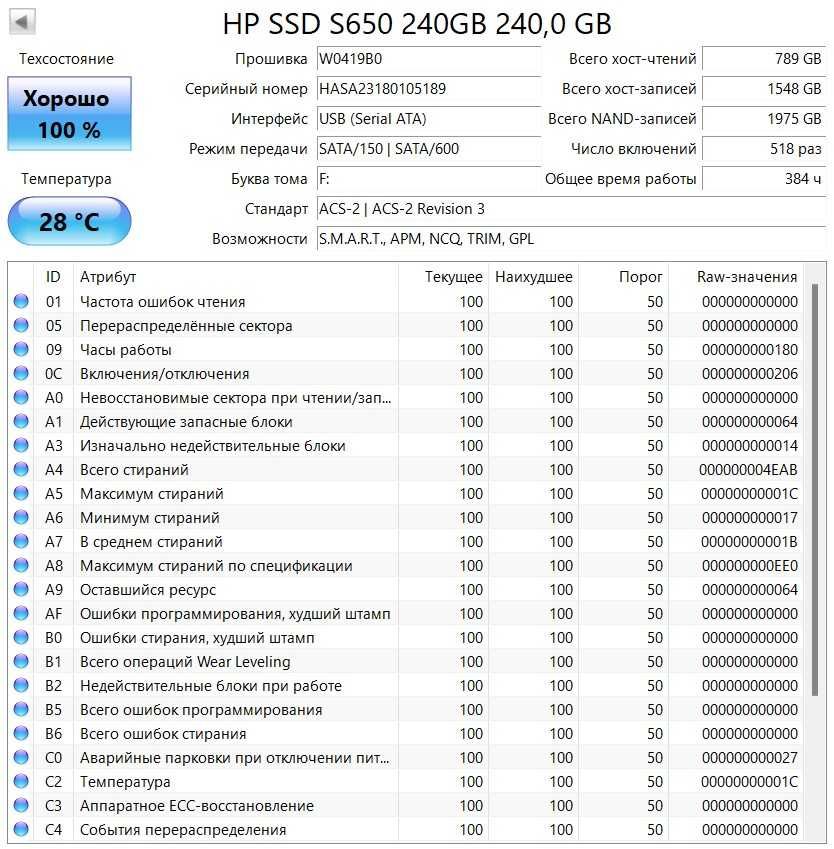Click the raw value 000000000027
The height and width of the screenshot is (849, 834).
tap(750, 757)
